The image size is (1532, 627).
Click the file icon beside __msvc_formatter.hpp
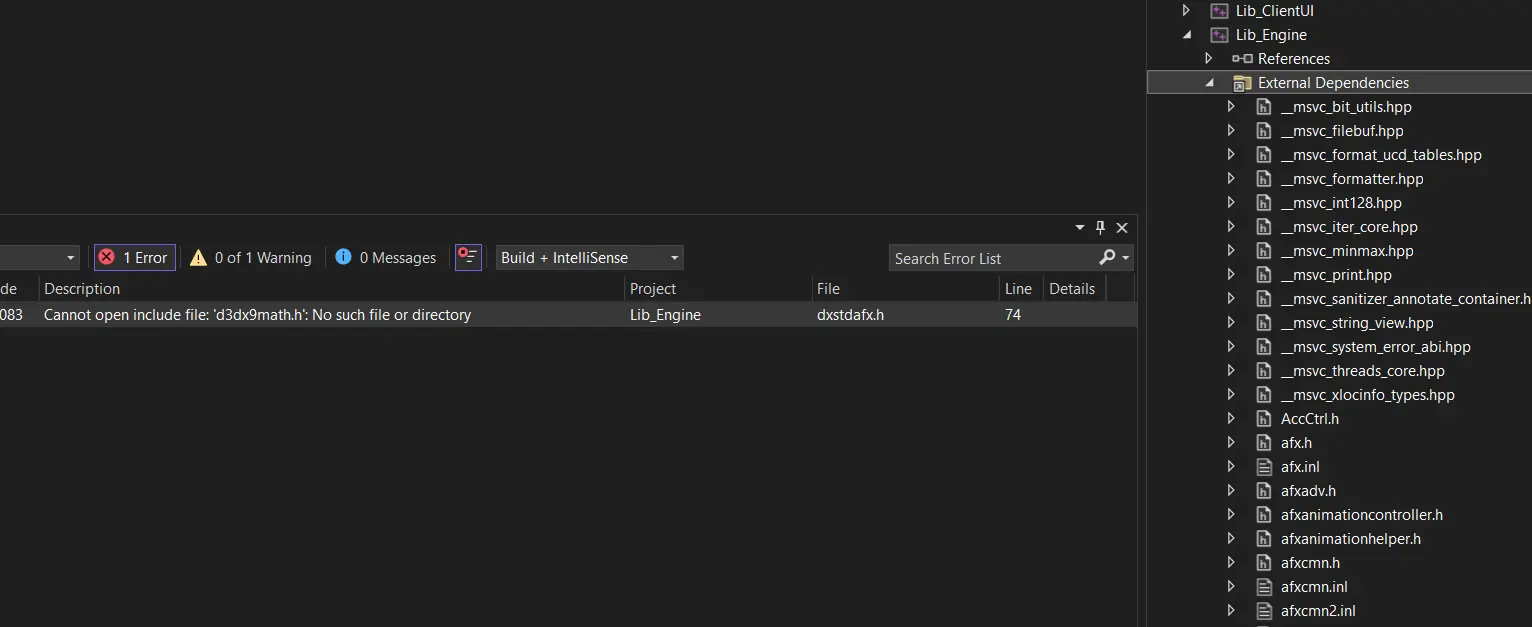coord(1264,179)
